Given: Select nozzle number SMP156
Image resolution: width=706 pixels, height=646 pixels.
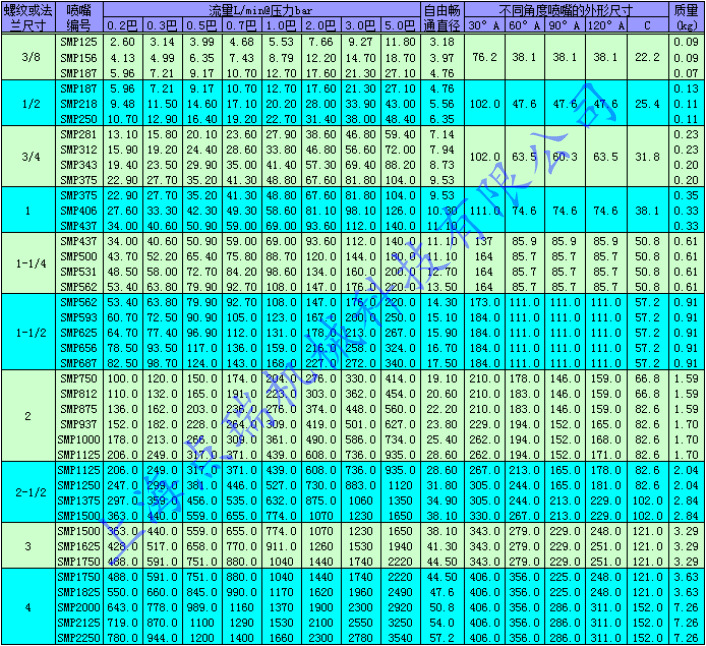Looking at the screenshot, I should 79,58.
